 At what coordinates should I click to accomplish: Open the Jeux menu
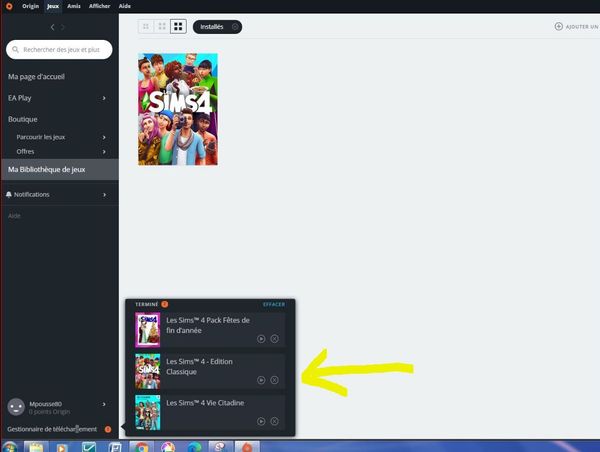[53, 6]
